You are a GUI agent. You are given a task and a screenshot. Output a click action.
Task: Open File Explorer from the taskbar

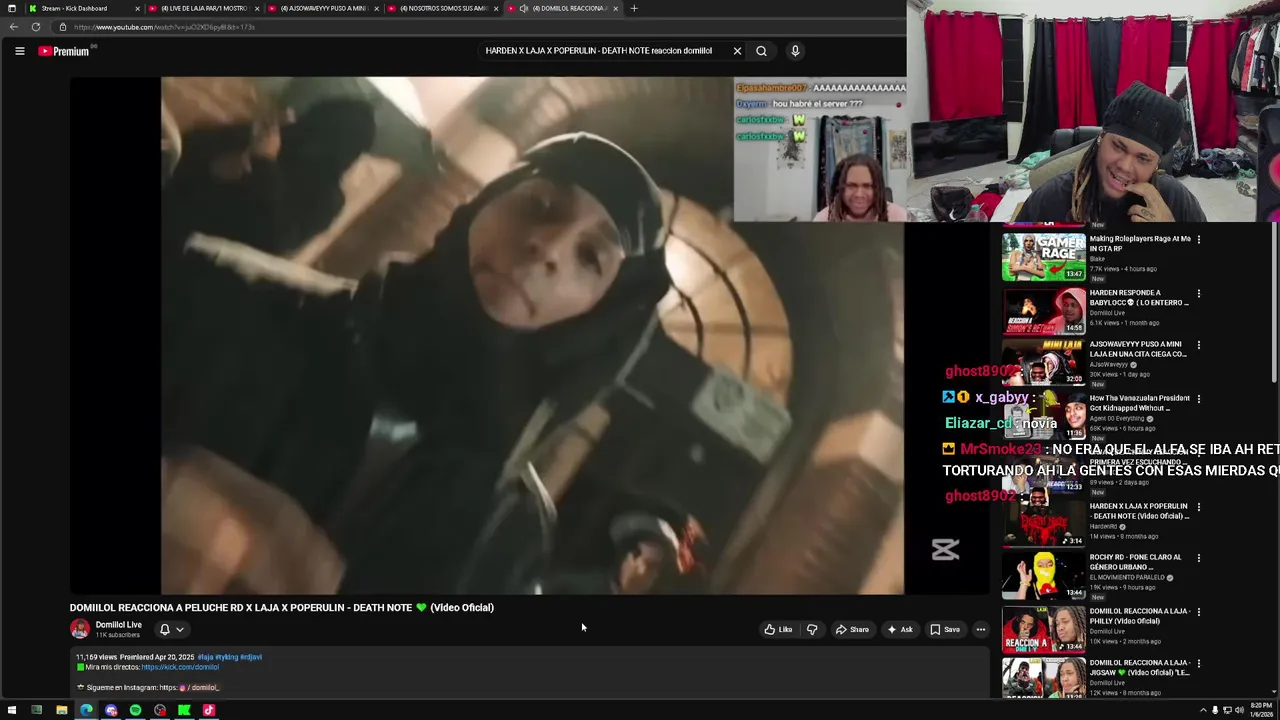click(x=61, y=710)
